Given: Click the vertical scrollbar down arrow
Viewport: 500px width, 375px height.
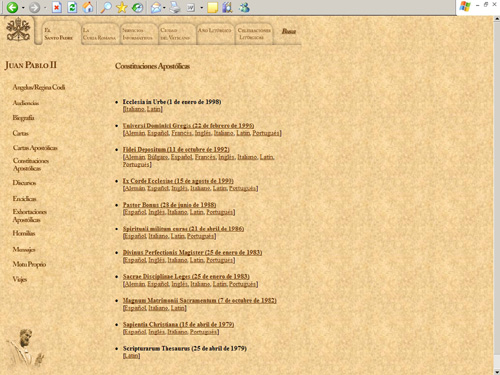Looking at the screenshot, I should pos(496,371).
